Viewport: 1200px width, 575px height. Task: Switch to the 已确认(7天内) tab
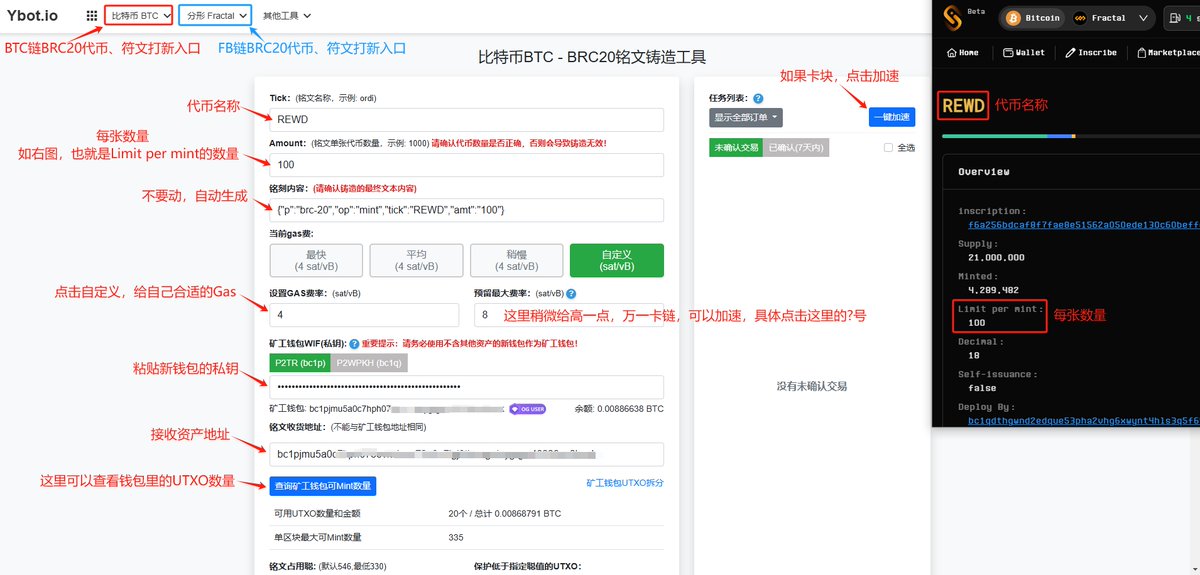[x=796, y=147]
